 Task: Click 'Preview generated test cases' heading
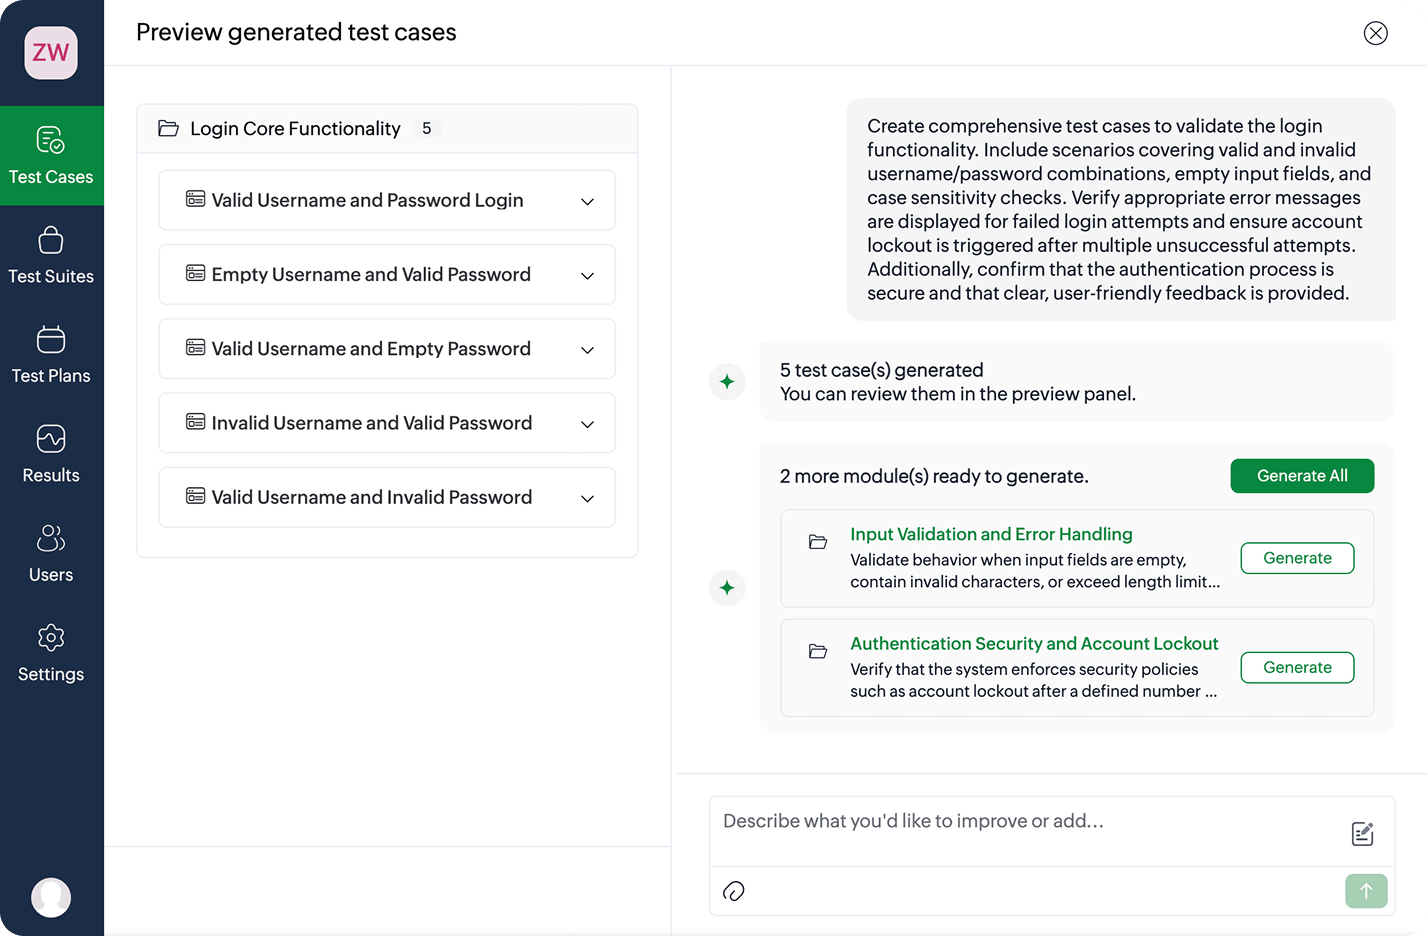[296, 33]
